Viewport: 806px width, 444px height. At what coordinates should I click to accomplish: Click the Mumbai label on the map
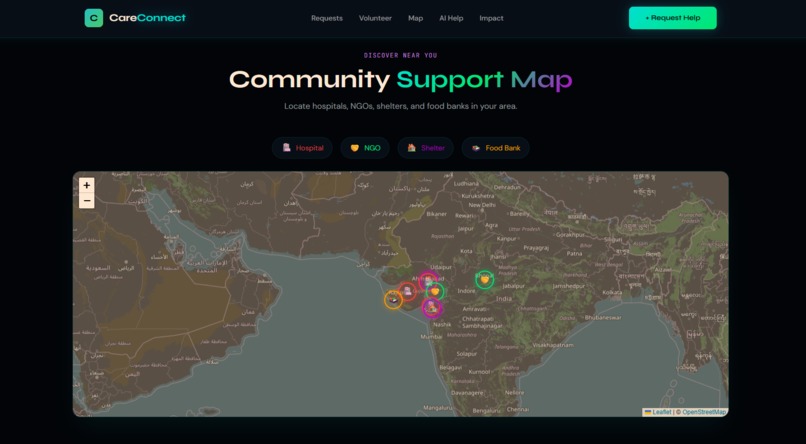tap(431, 337)
